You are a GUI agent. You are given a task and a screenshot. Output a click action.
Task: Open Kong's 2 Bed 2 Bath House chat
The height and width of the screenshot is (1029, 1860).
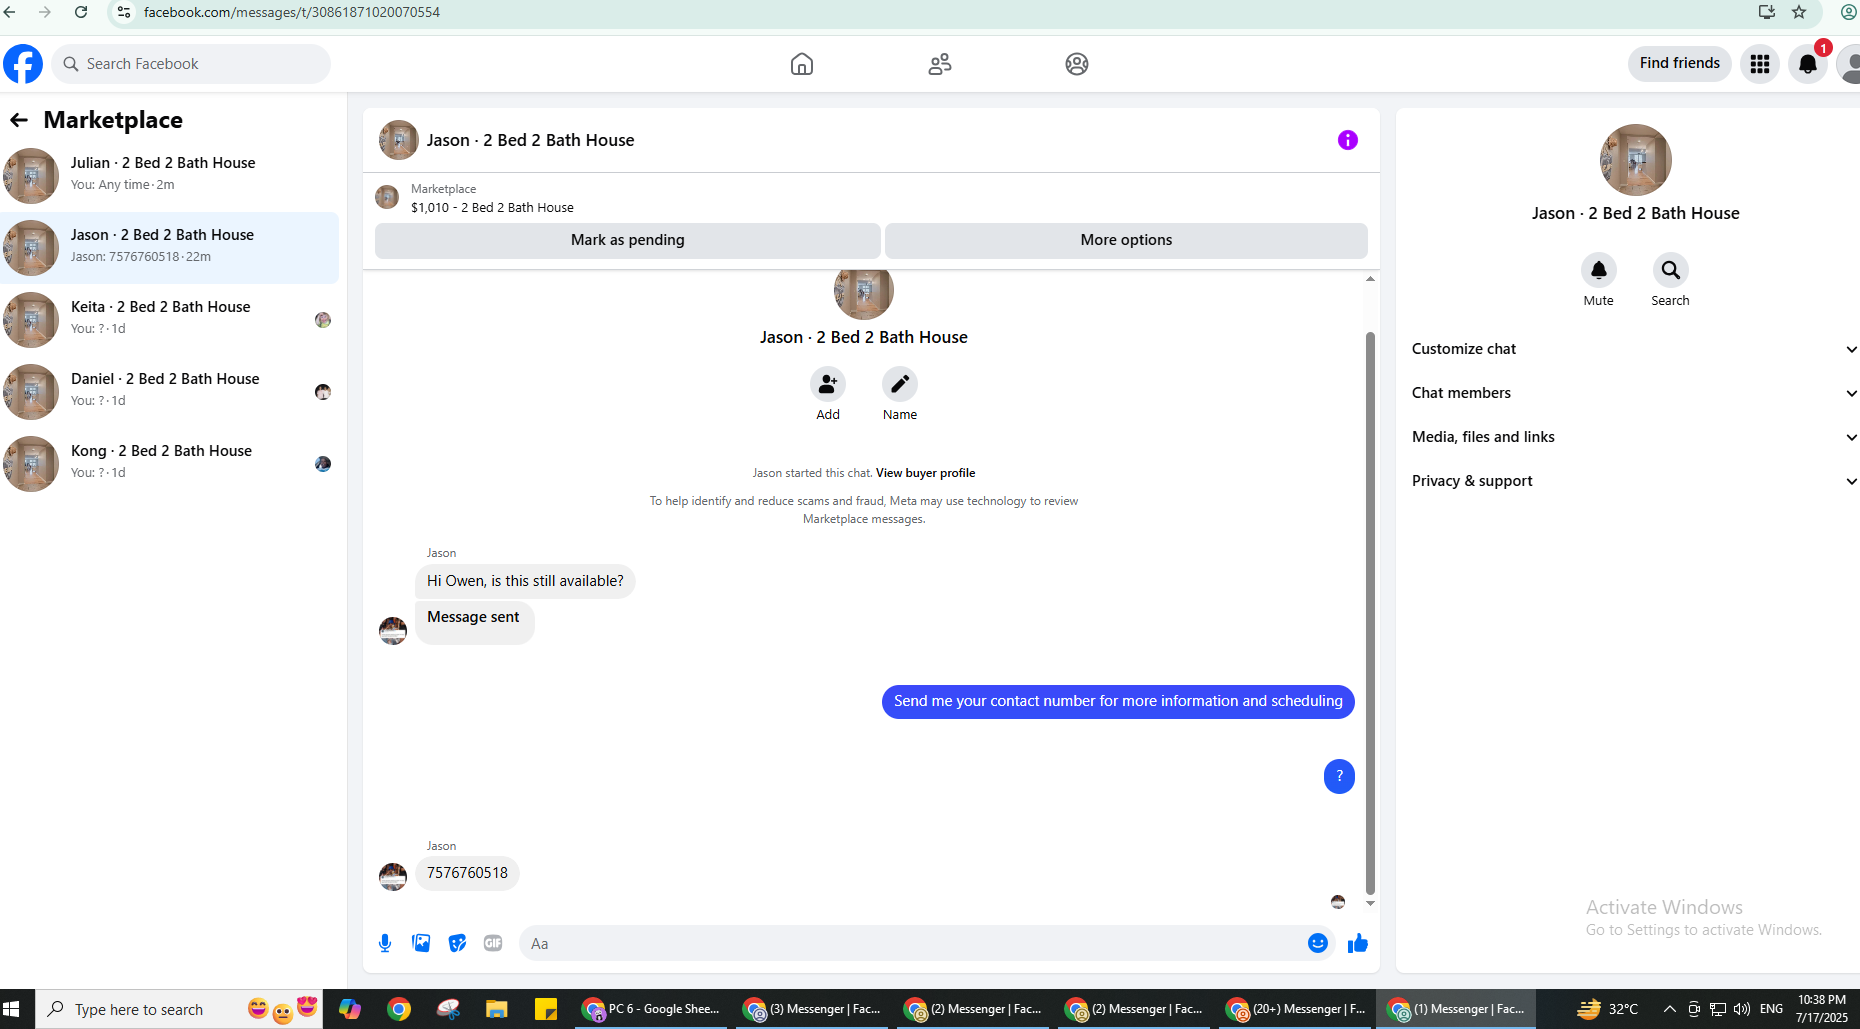(170, 464)
